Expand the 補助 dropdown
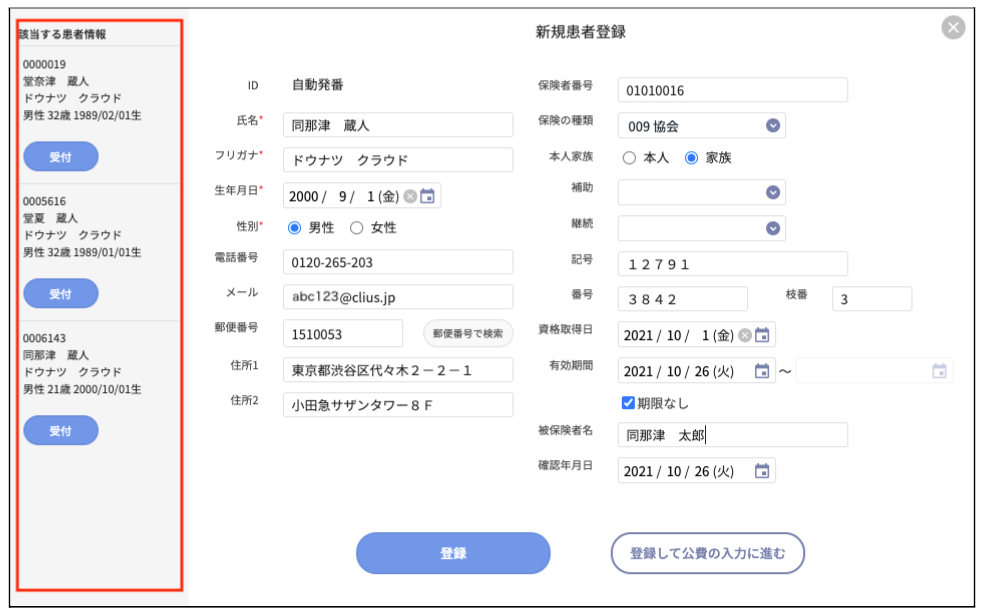988x616 pixels. tap(772, 192)
